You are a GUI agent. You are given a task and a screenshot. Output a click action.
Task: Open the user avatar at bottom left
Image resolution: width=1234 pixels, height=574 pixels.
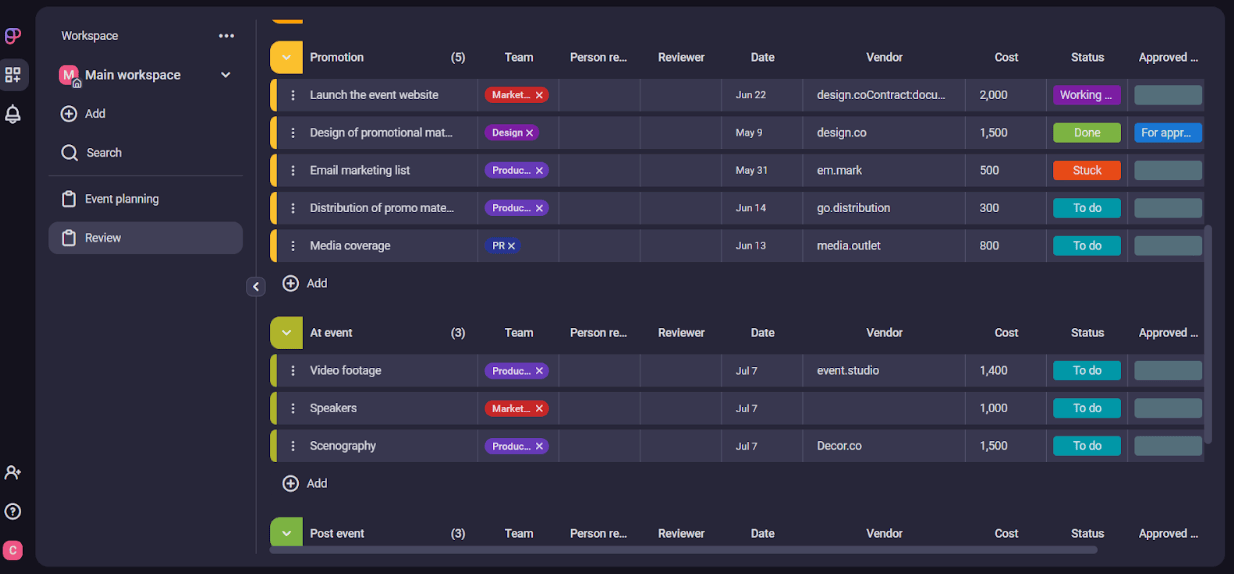pyautogui.click(x=13, y=550)
